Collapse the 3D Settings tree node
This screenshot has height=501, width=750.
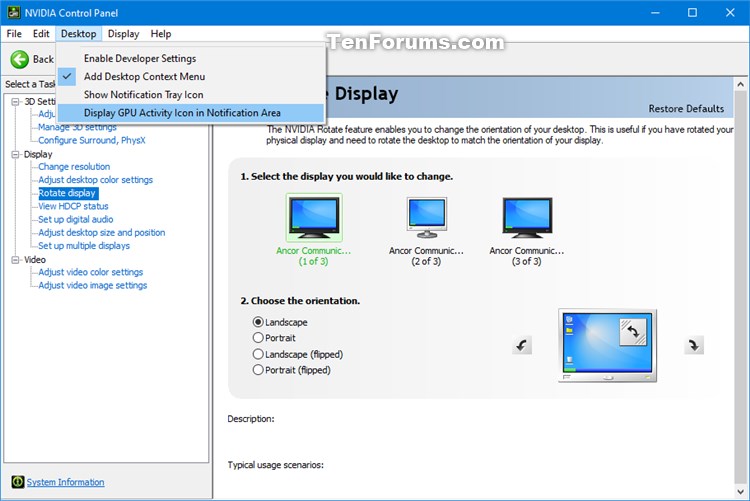coord(15,101)
